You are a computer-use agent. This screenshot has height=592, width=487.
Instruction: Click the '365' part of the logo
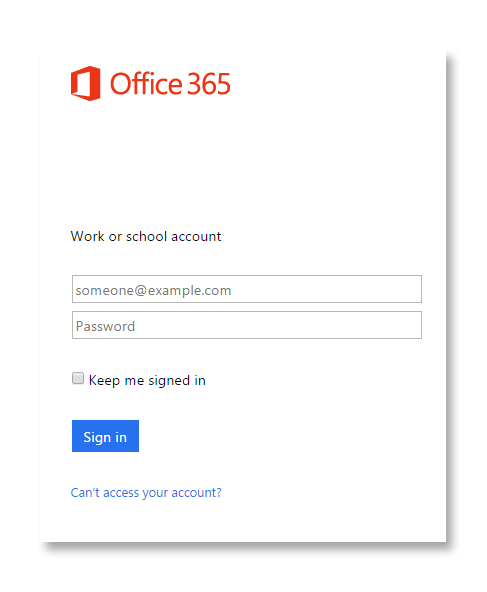click(x=209, y=84)
